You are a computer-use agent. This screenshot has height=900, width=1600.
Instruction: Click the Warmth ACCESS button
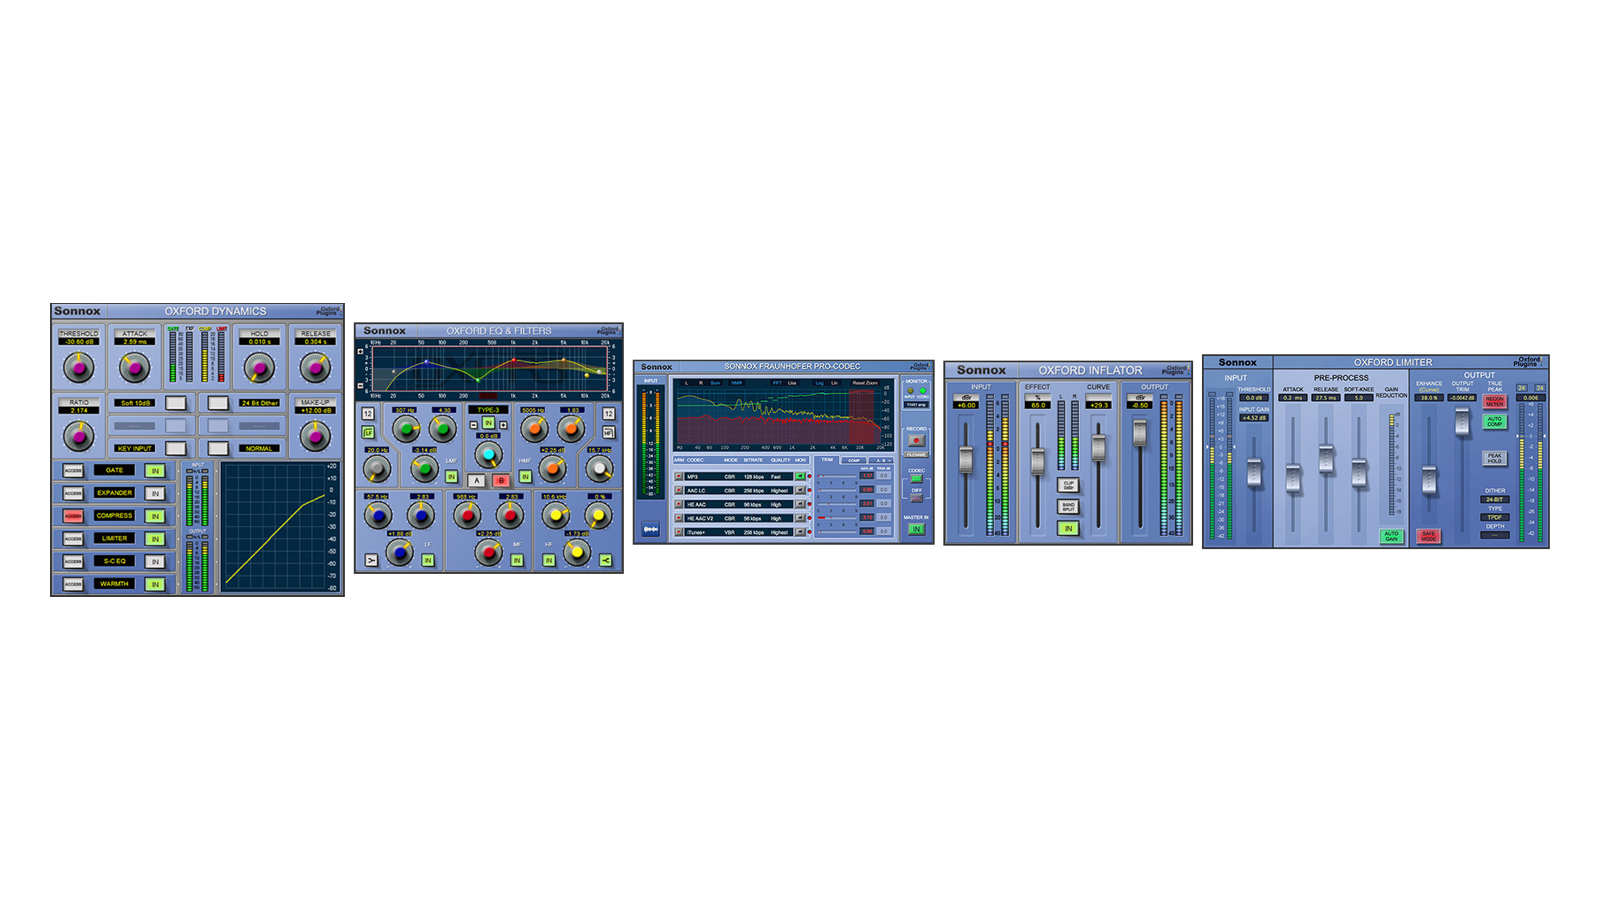73,584
